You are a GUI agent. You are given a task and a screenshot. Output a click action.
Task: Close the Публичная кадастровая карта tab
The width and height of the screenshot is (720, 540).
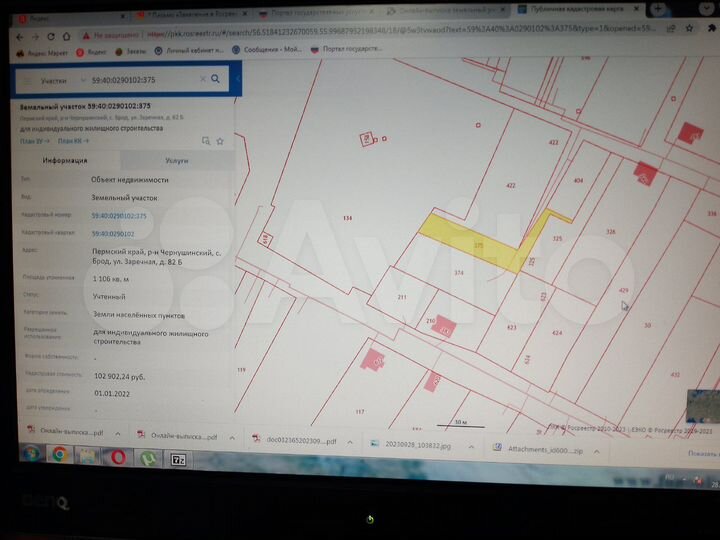pos(636,9)
